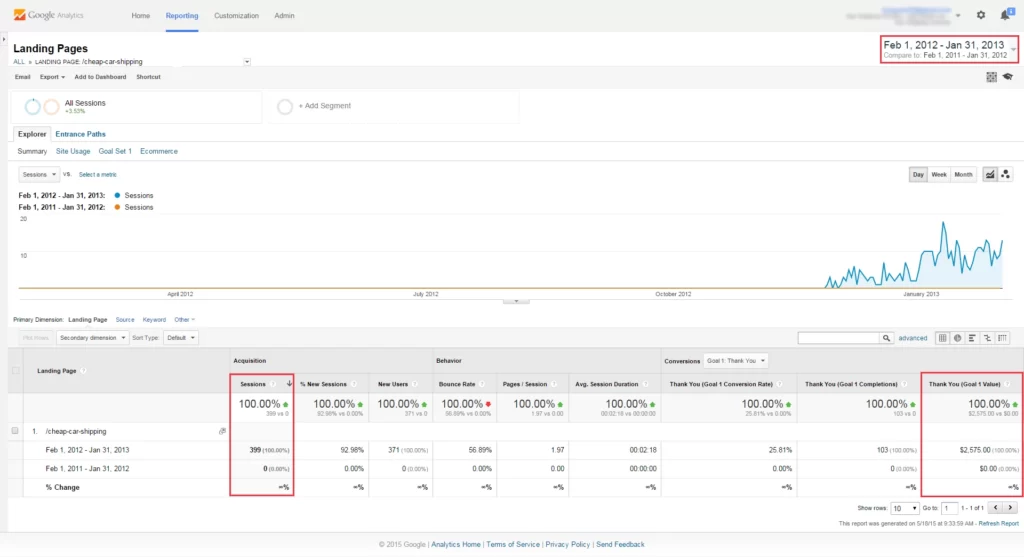1024x557 pixels.
Task: Open the settings gear icon
Action: [x=980, y=15]
